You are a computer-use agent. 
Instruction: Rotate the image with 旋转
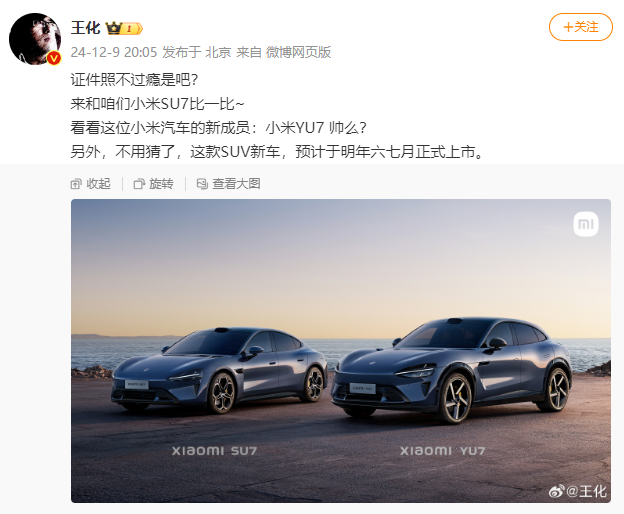point(154,184)
